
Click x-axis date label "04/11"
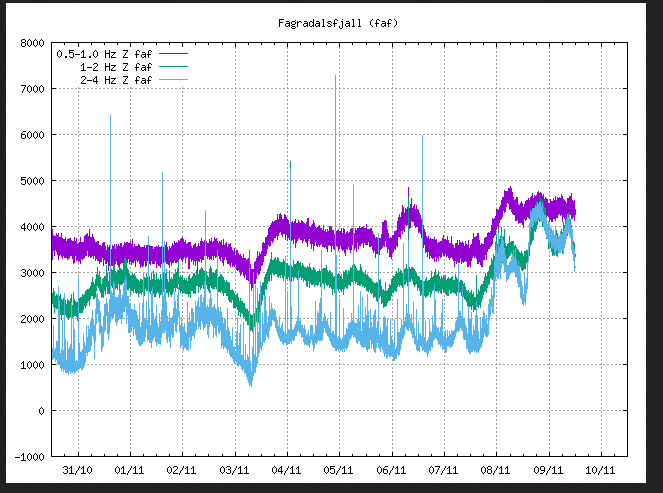tap(286, 470)
